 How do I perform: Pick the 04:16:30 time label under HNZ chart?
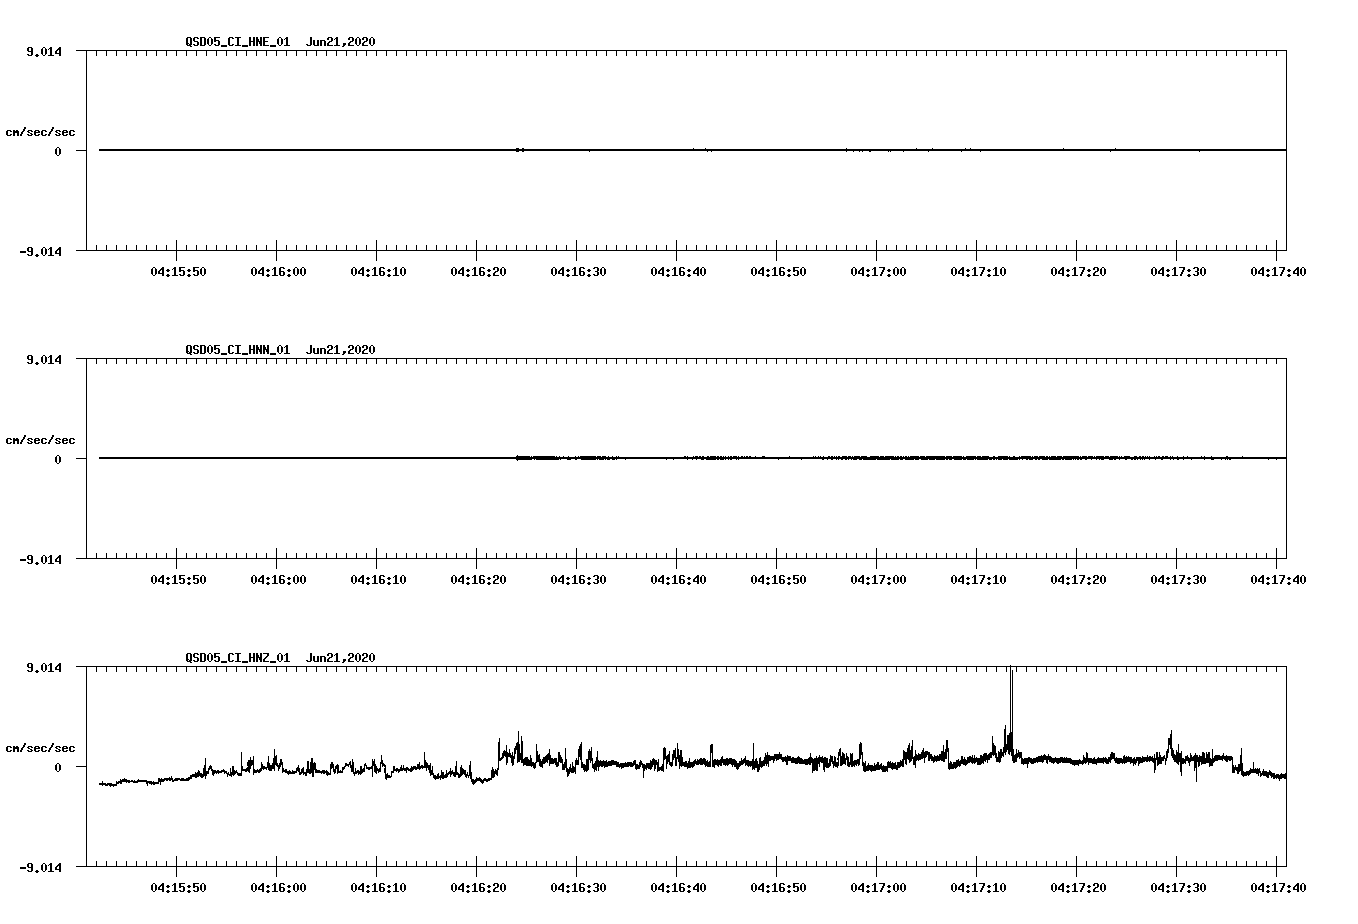(578, 887)
